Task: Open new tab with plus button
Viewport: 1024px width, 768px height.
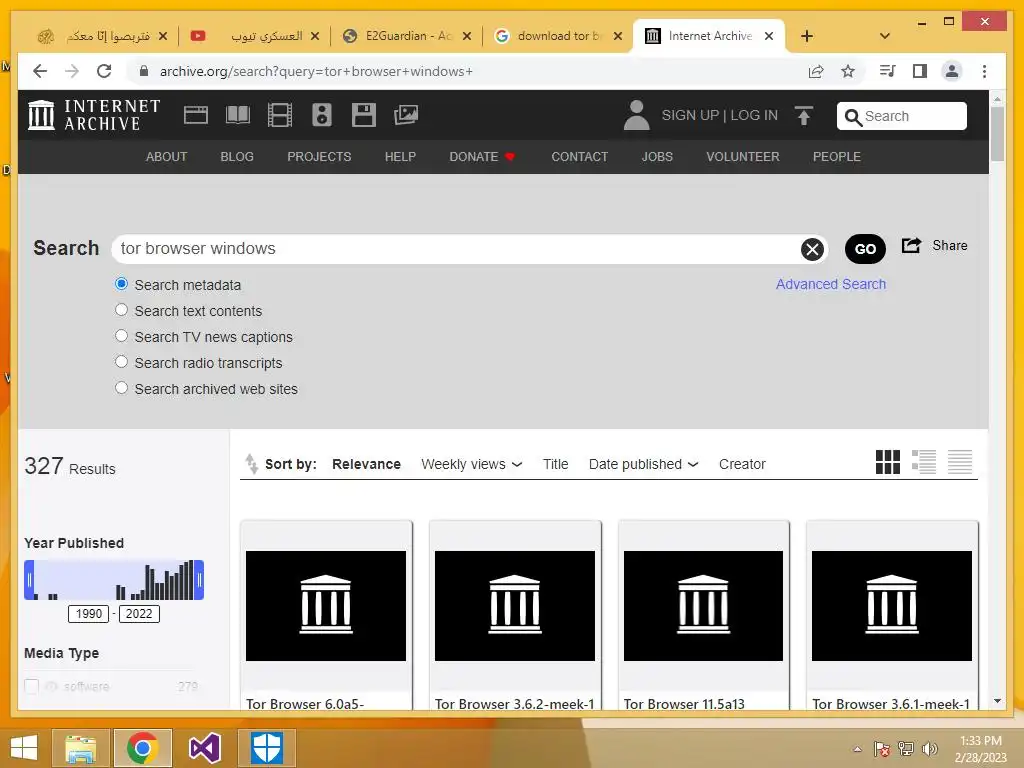Action: [807, 36]
